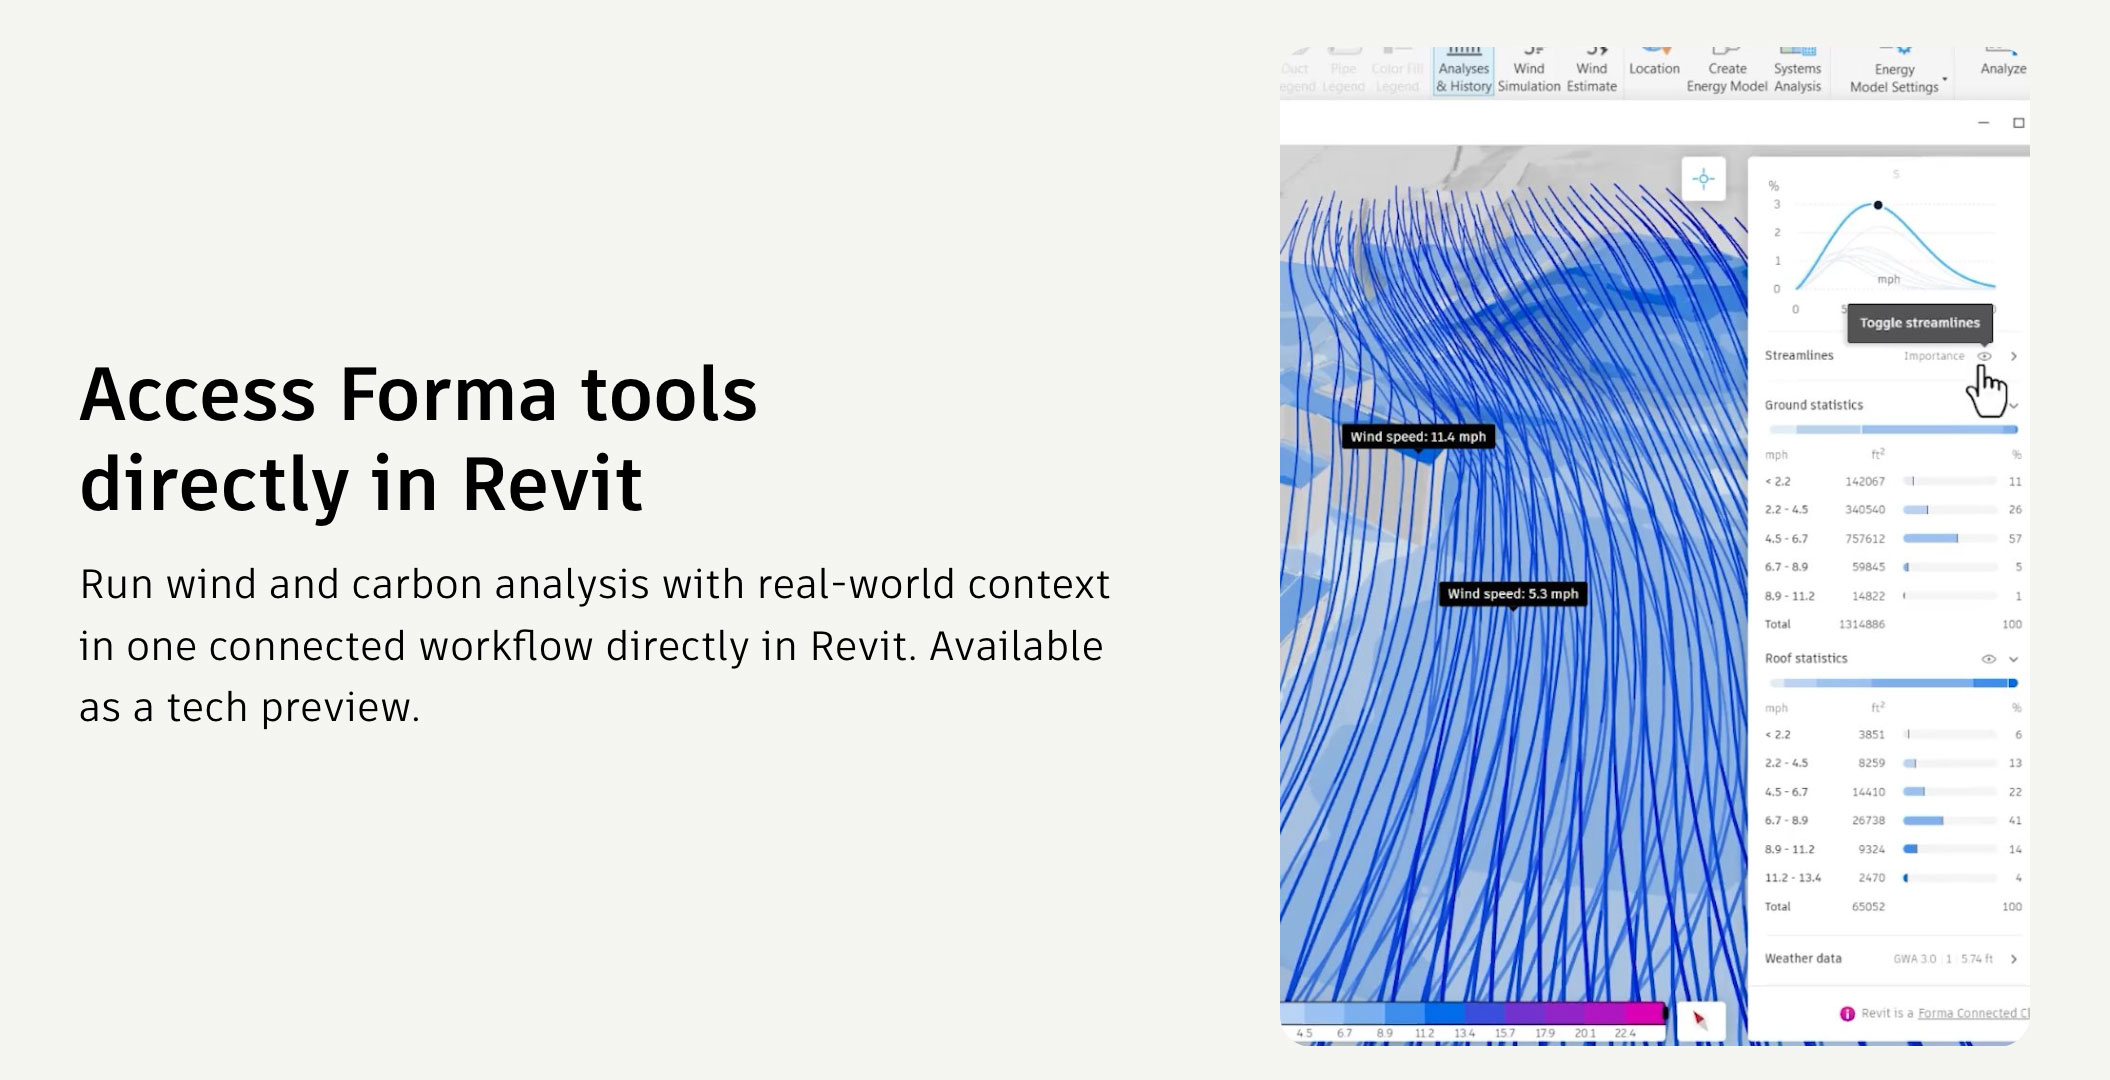This screenshot has width=2110, height=1080.
Task: Click the 'Weather data' label
Action: coord(1803,959)
